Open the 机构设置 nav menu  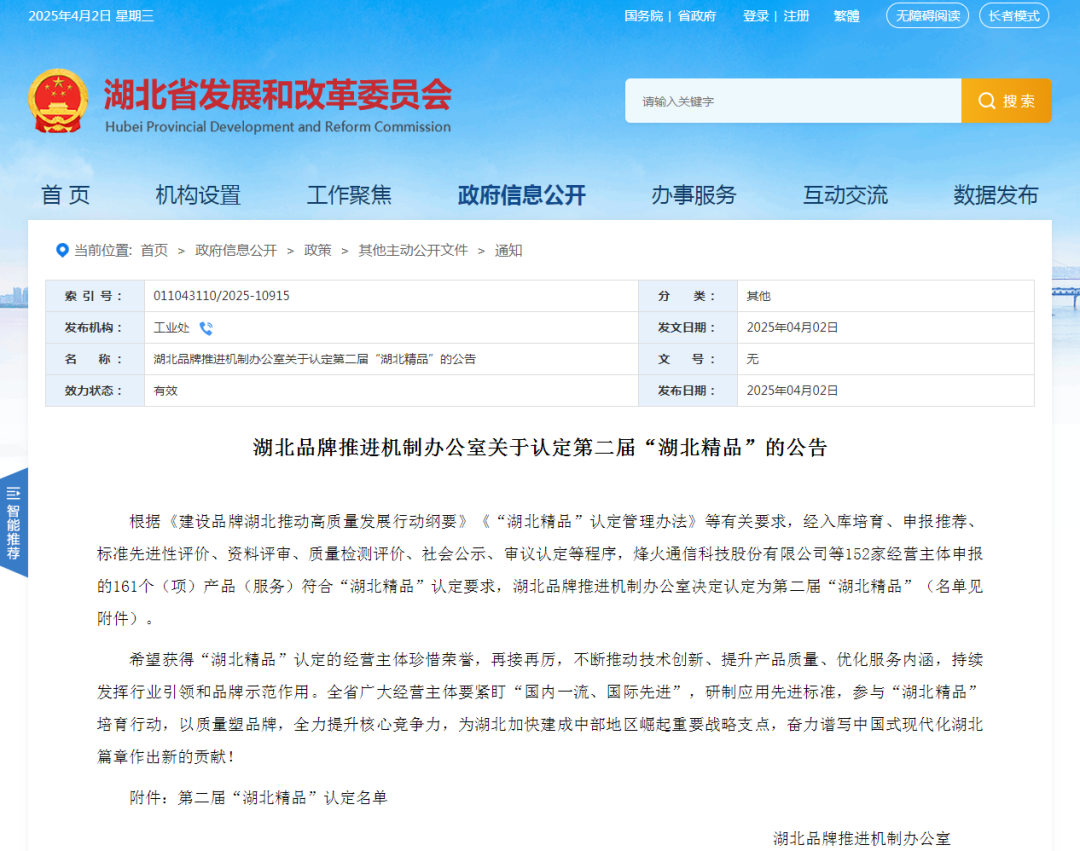coord(198,195)
